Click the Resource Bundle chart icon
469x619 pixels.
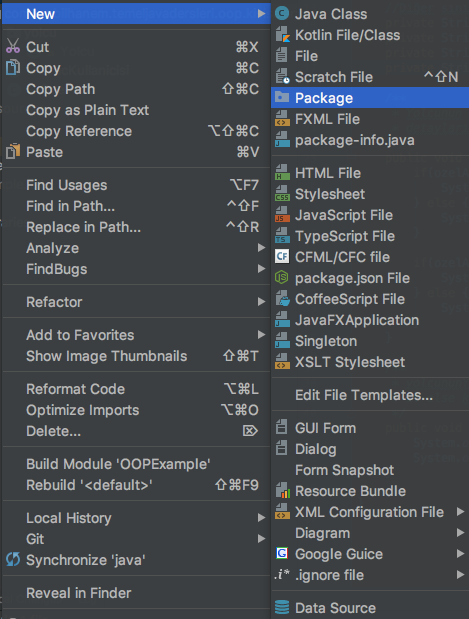tap(282, 491)
